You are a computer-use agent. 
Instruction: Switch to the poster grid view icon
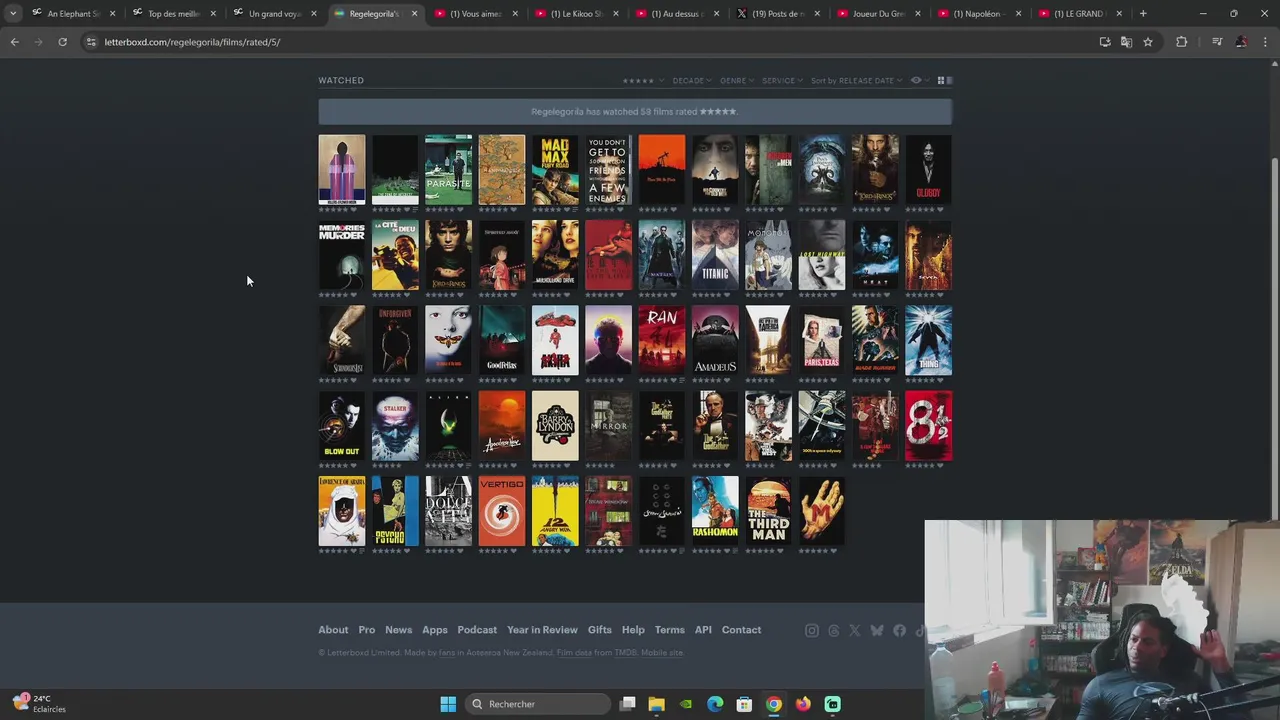coord(940,80)
